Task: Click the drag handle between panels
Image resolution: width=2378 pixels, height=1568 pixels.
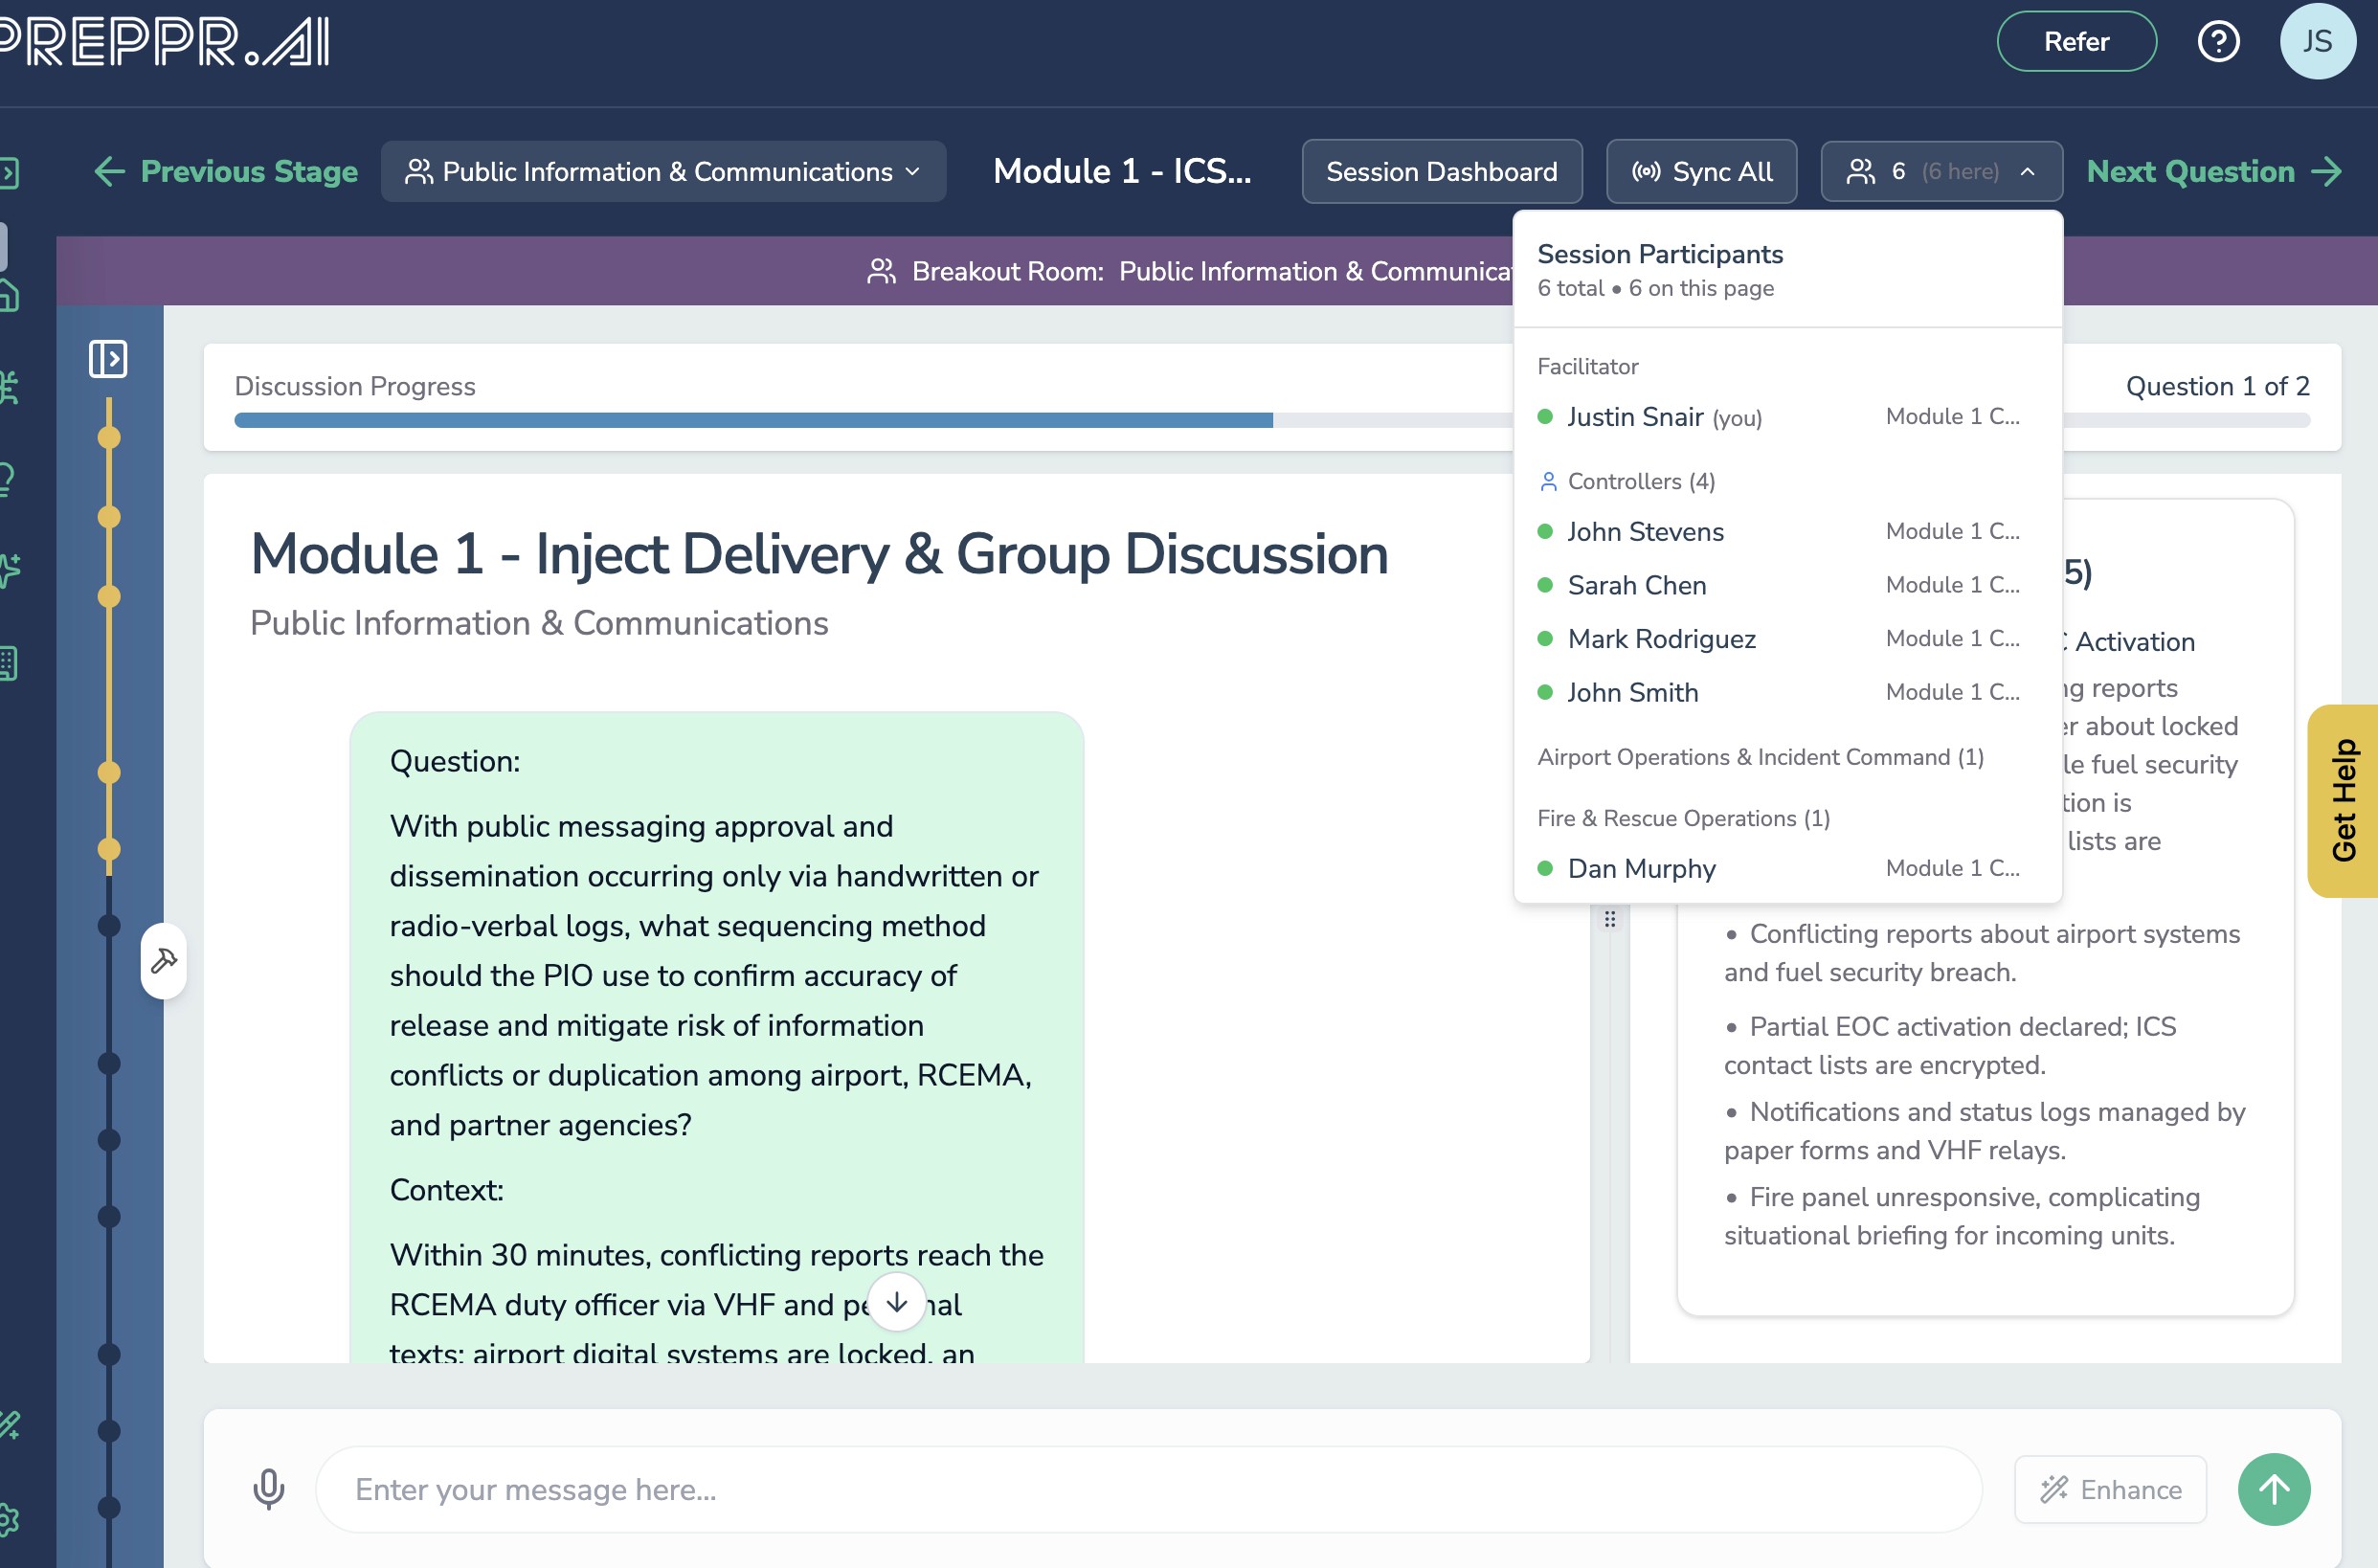Action: (1609, 919)
